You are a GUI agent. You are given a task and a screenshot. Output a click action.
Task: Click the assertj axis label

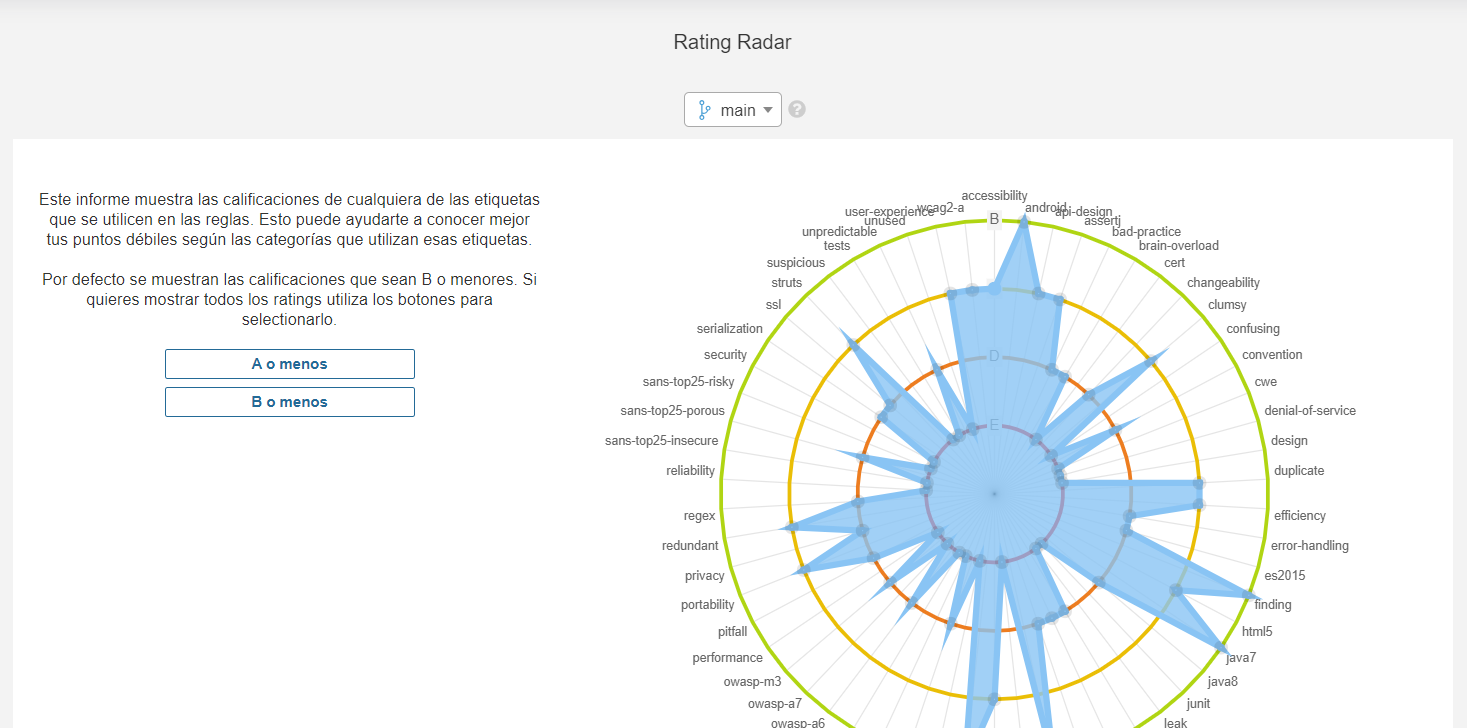[1103, 221]
